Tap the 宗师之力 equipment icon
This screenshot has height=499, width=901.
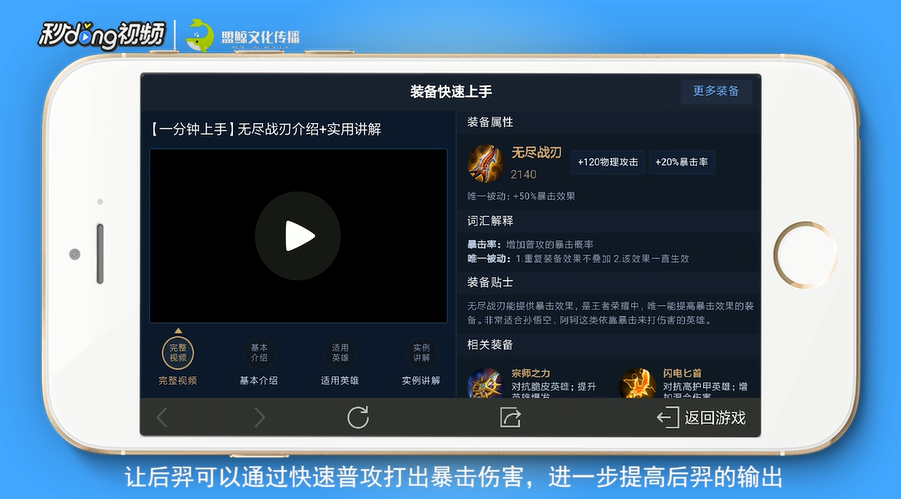(x=485, y=383)
